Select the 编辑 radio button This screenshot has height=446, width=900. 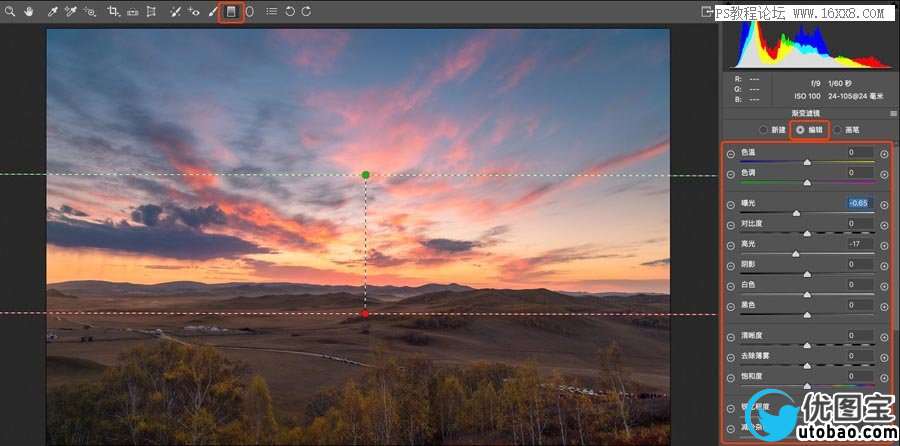[800, 130]
